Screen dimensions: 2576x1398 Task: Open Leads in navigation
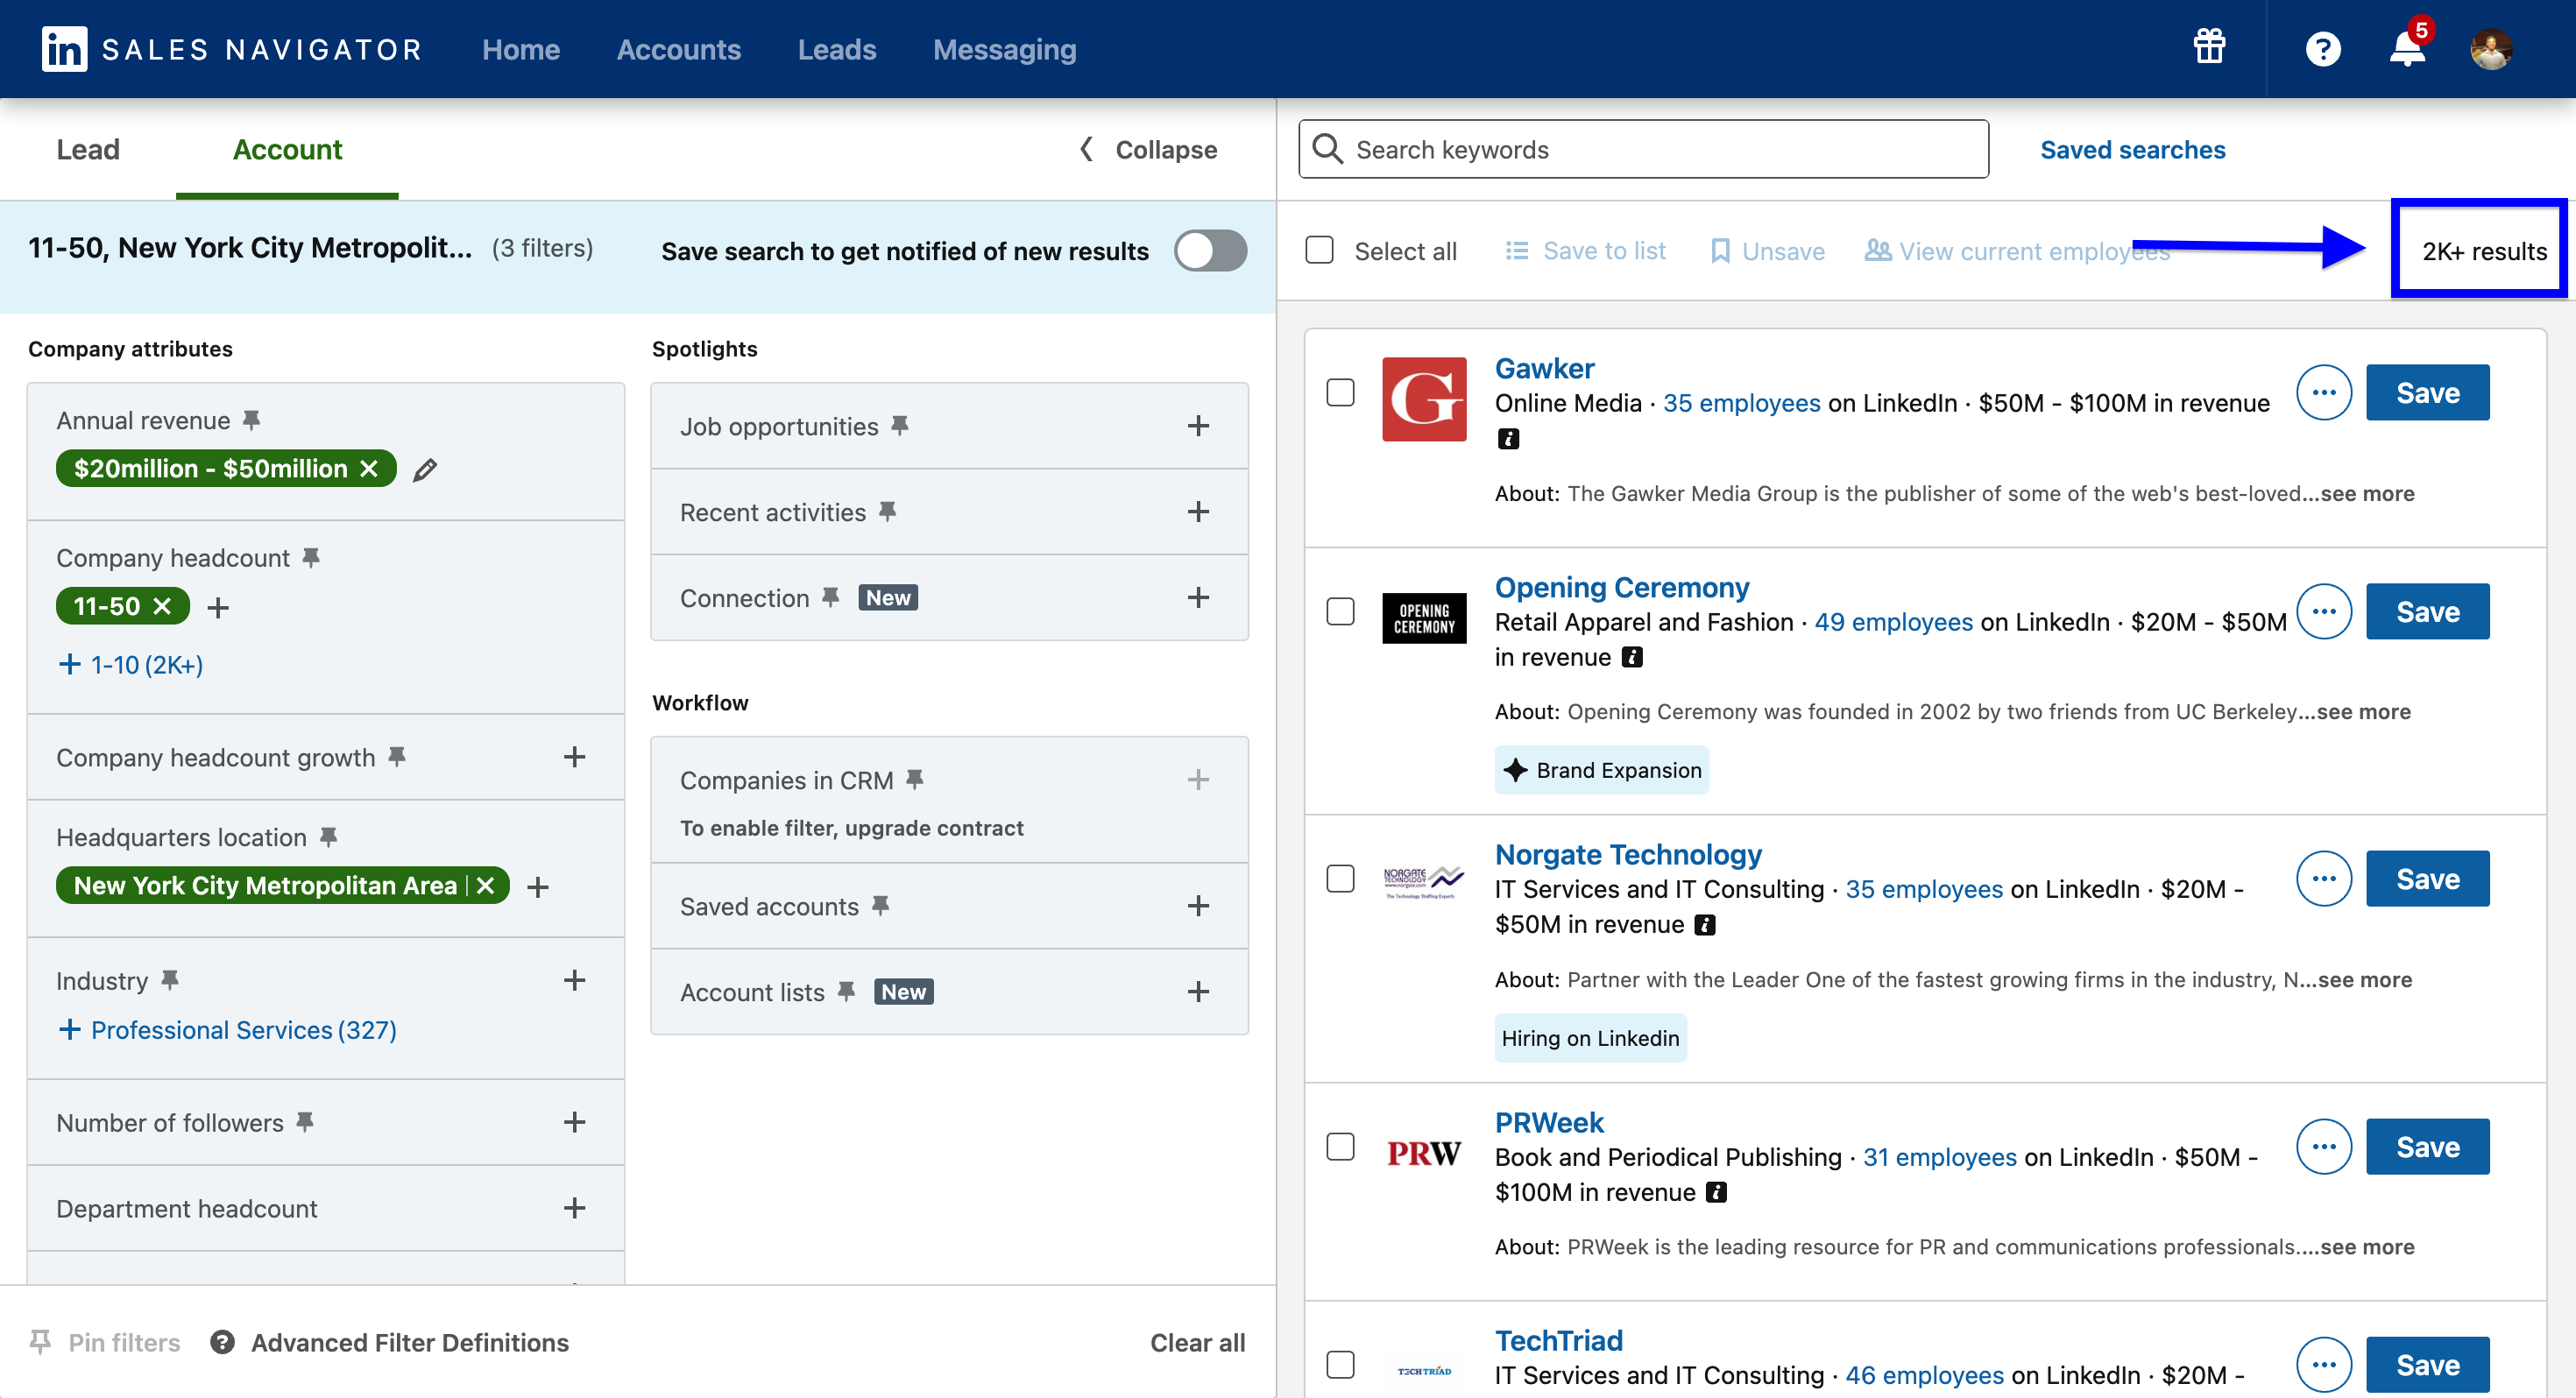[x=837, y=49]
